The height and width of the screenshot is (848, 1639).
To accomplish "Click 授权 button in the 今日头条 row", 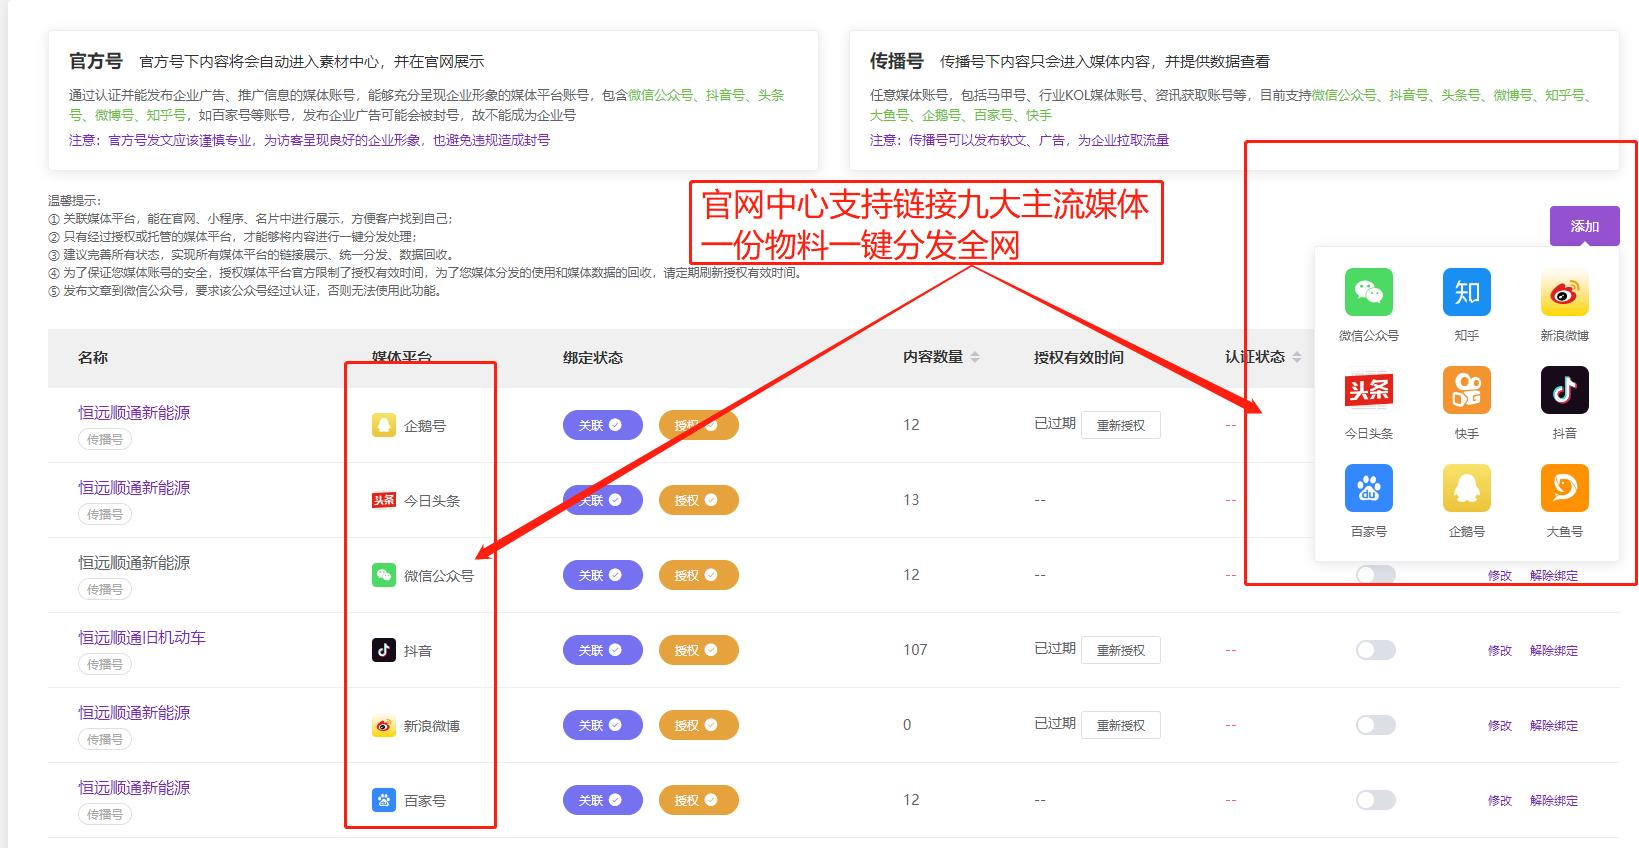I will click(x=698, y=500).
